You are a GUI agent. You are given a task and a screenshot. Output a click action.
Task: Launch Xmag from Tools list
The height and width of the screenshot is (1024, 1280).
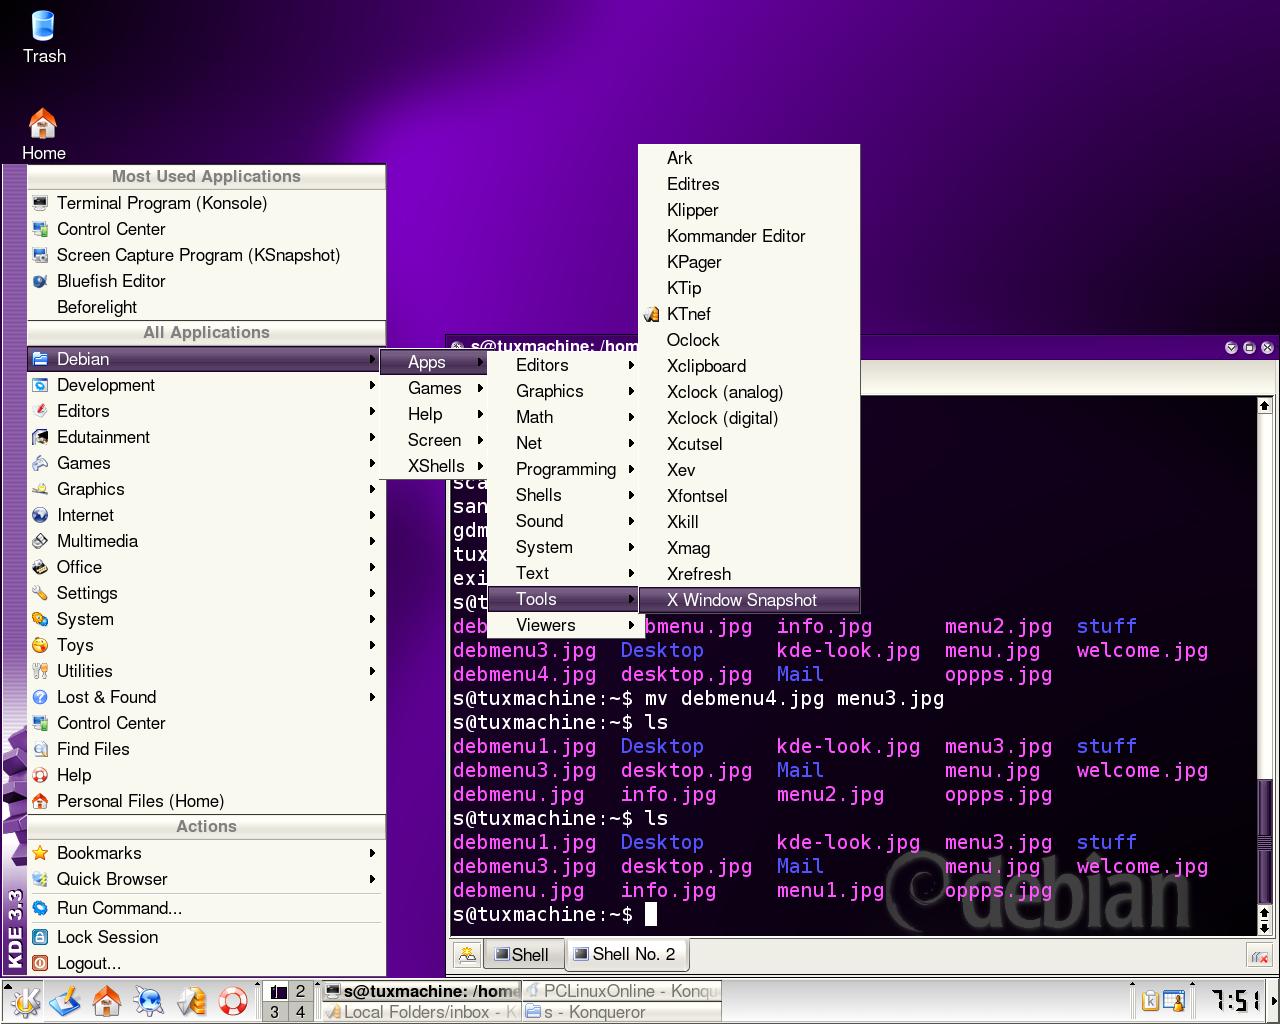(749, 548)
